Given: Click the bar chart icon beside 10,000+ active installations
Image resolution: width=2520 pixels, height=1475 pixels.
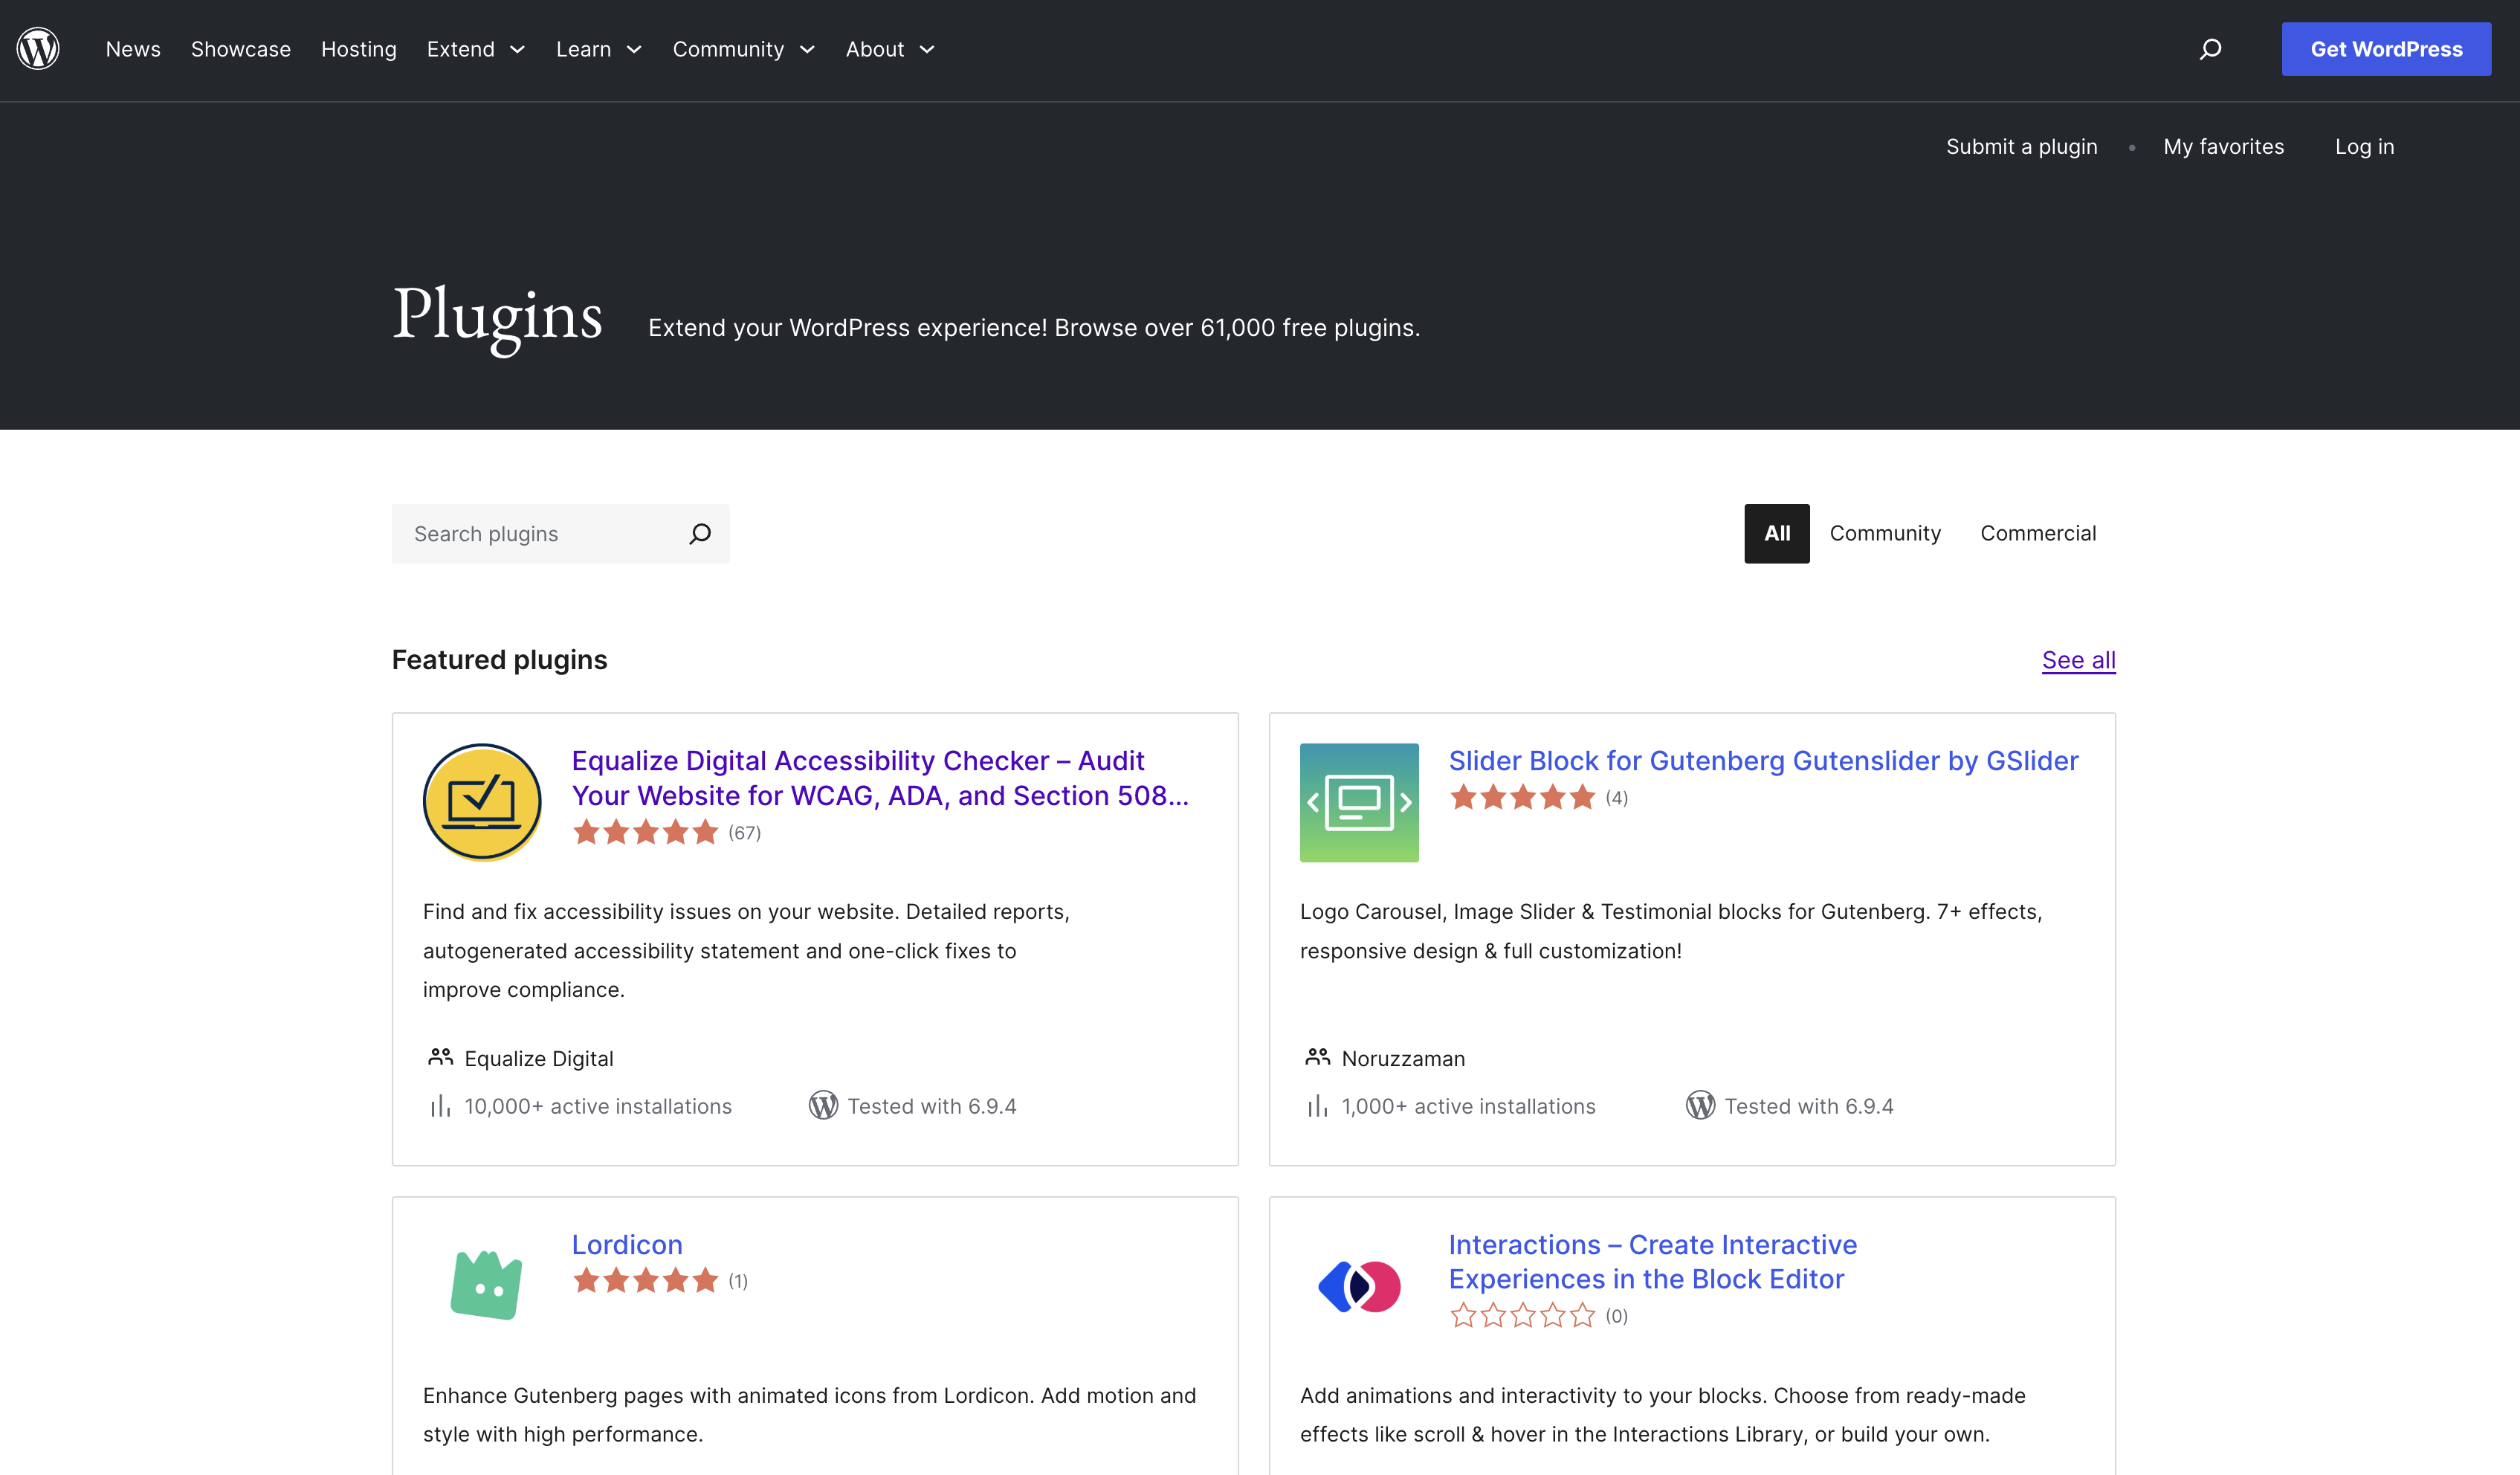Looking at the screenshot, I should click(x=440, y=1106).
